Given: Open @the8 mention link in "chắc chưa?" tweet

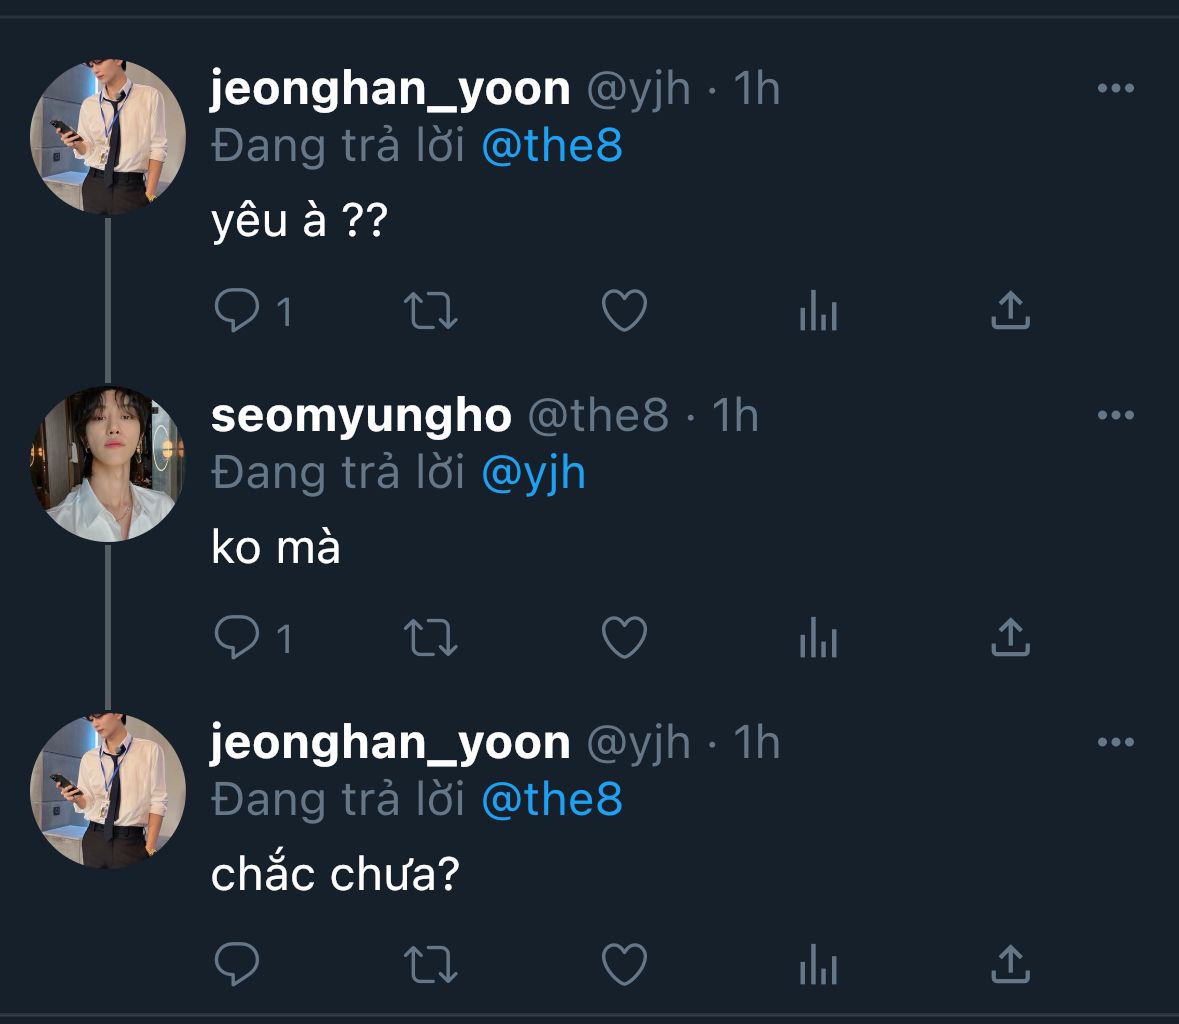Looking at the screenshot, I should pos(552,800).
